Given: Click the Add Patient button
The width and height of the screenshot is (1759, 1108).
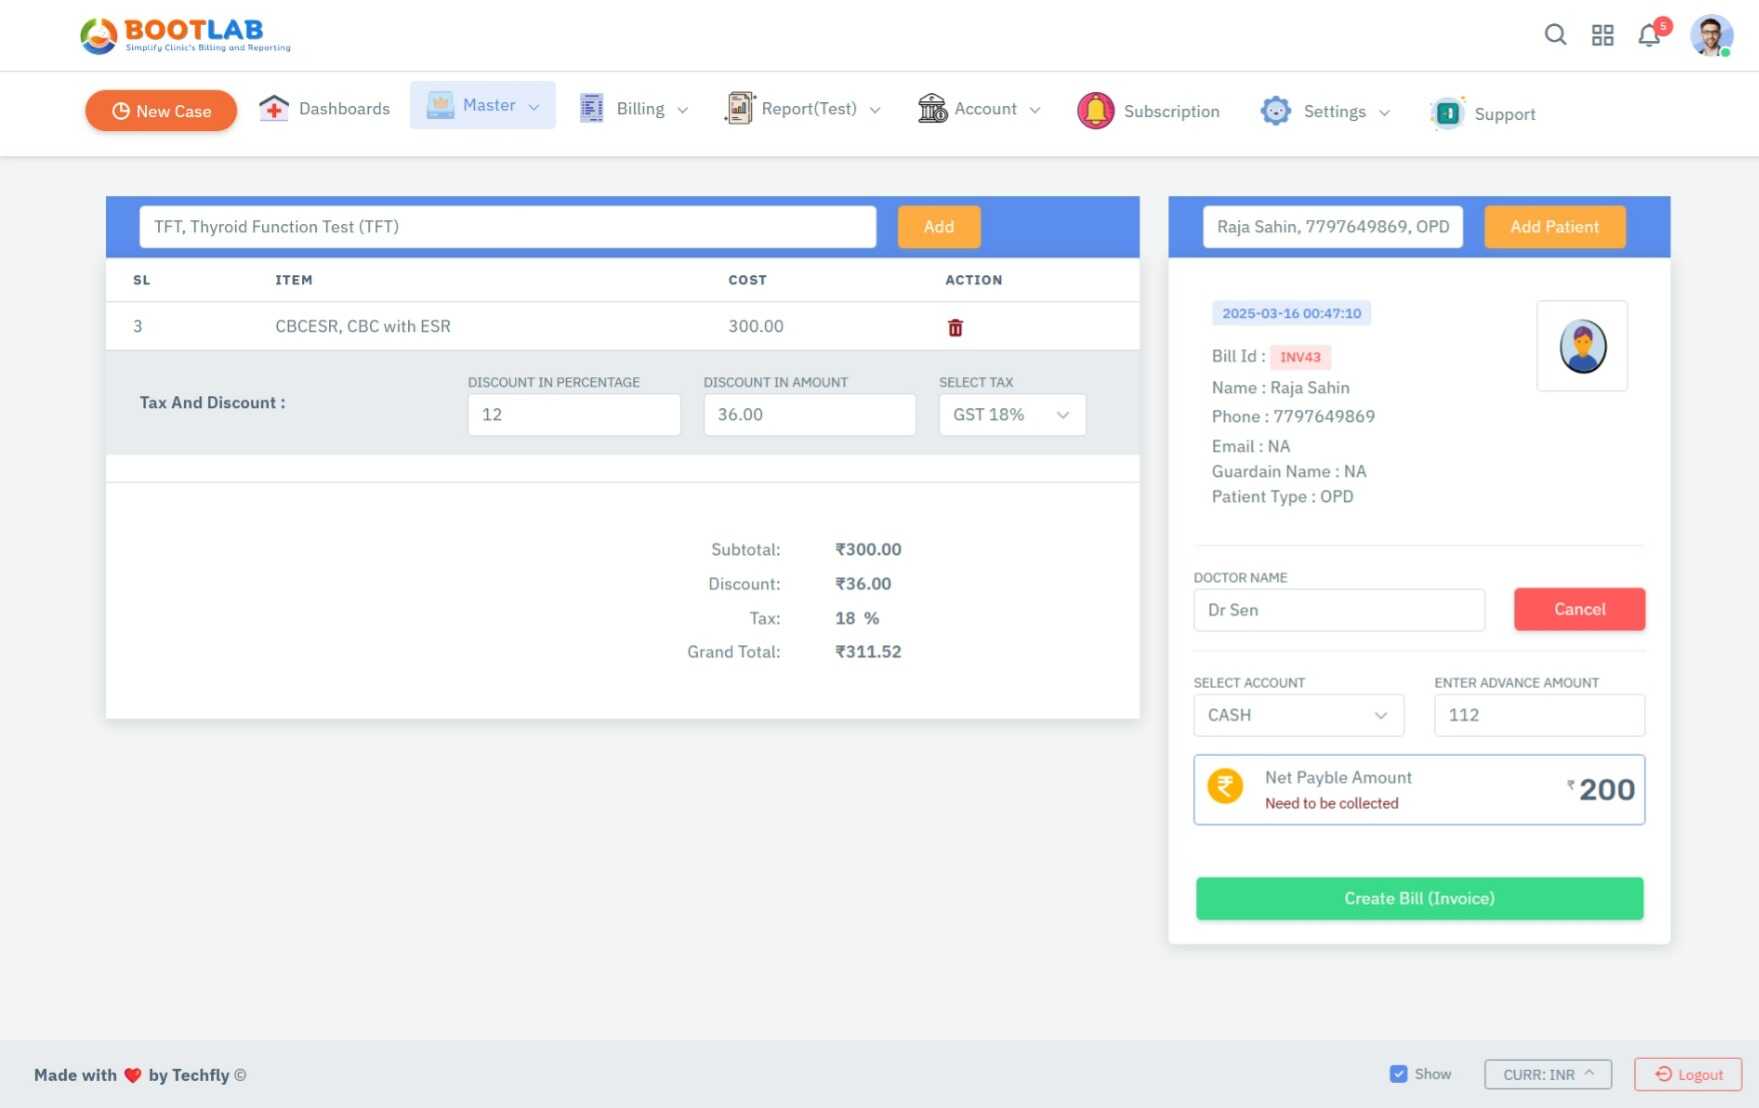Looking at the screenshot, I should pos(1554,226).
